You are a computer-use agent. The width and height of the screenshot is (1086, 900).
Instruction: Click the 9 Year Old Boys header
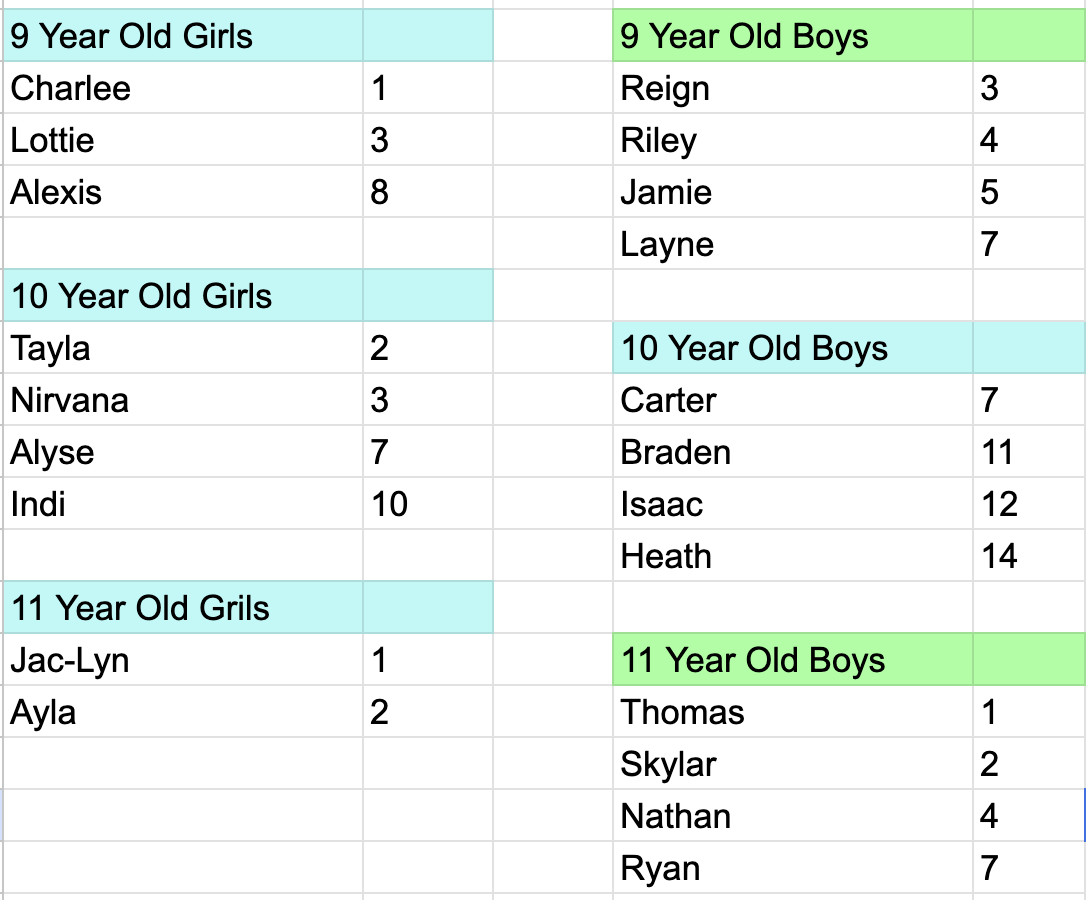coord(792,35)
